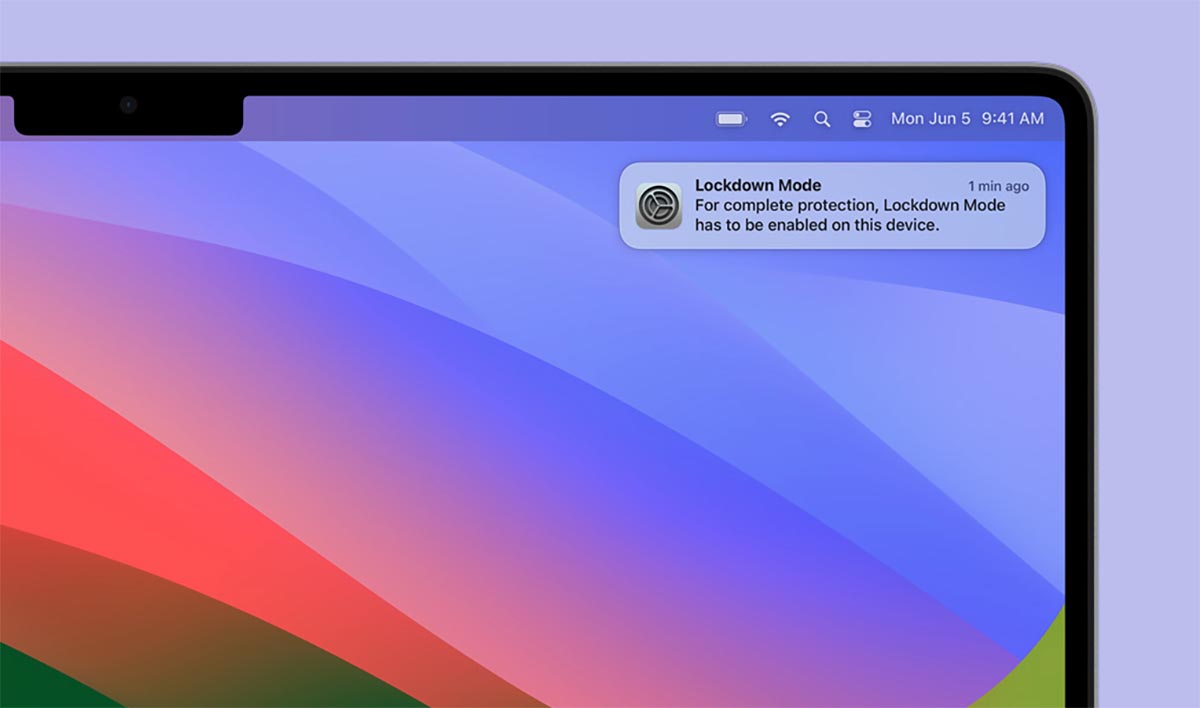This screenshot has height=708, width=1200.
Task: Open Spotlight search magnifier
Action: (x=822, y=119)
